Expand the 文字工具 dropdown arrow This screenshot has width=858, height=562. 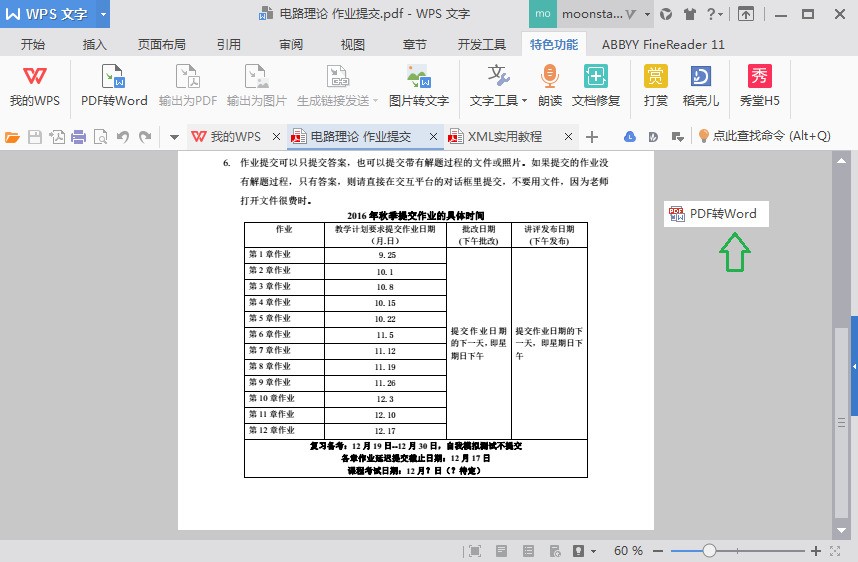pyautogui.click(x=524, y=101)
